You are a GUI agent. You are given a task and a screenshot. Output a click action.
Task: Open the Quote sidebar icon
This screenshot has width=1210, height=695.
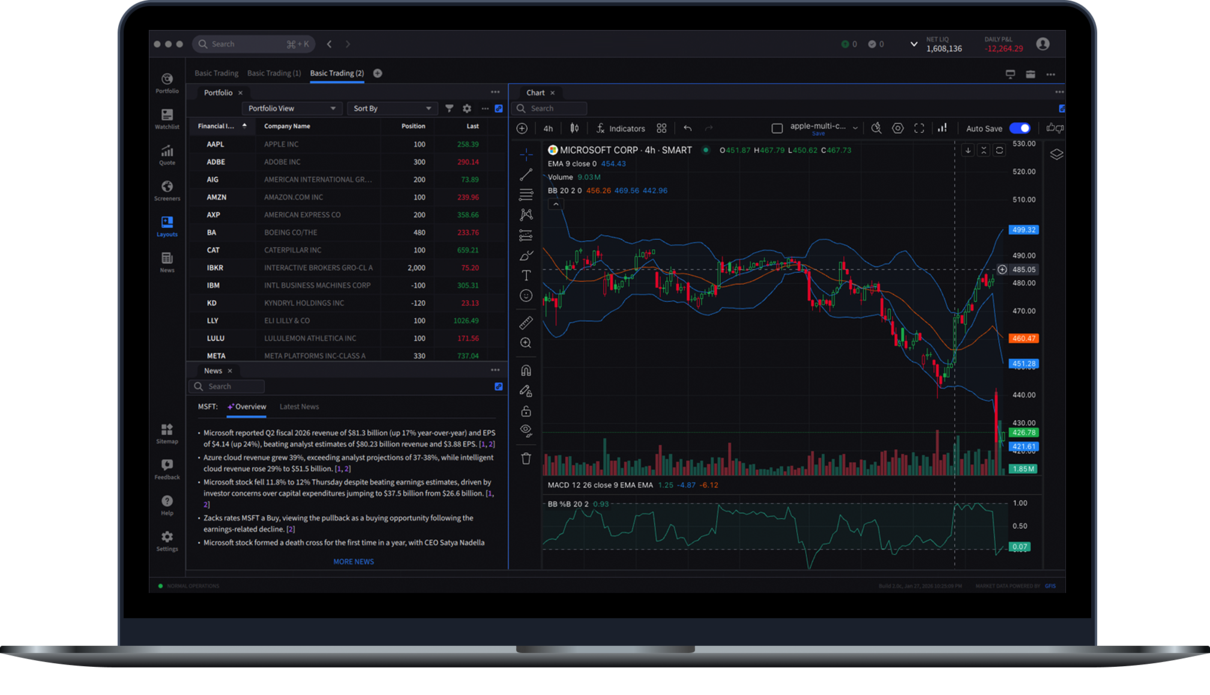(x=167, y=155)
